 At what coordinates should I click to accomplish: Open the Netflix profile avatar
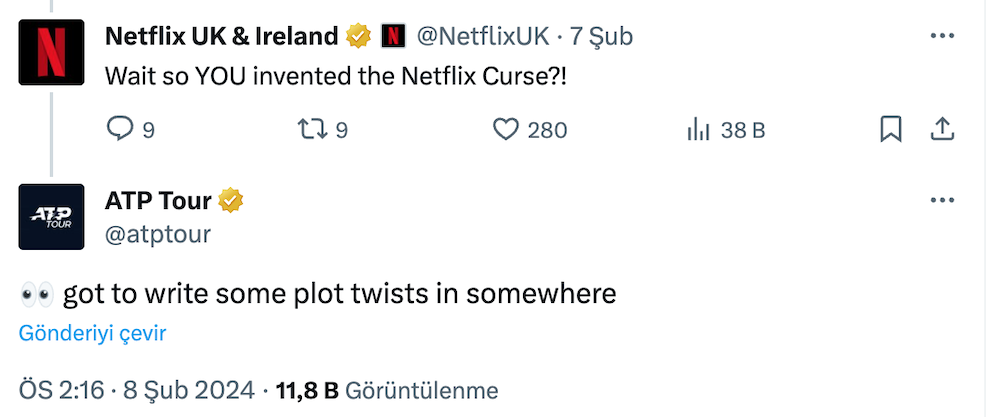coord(51,52)
